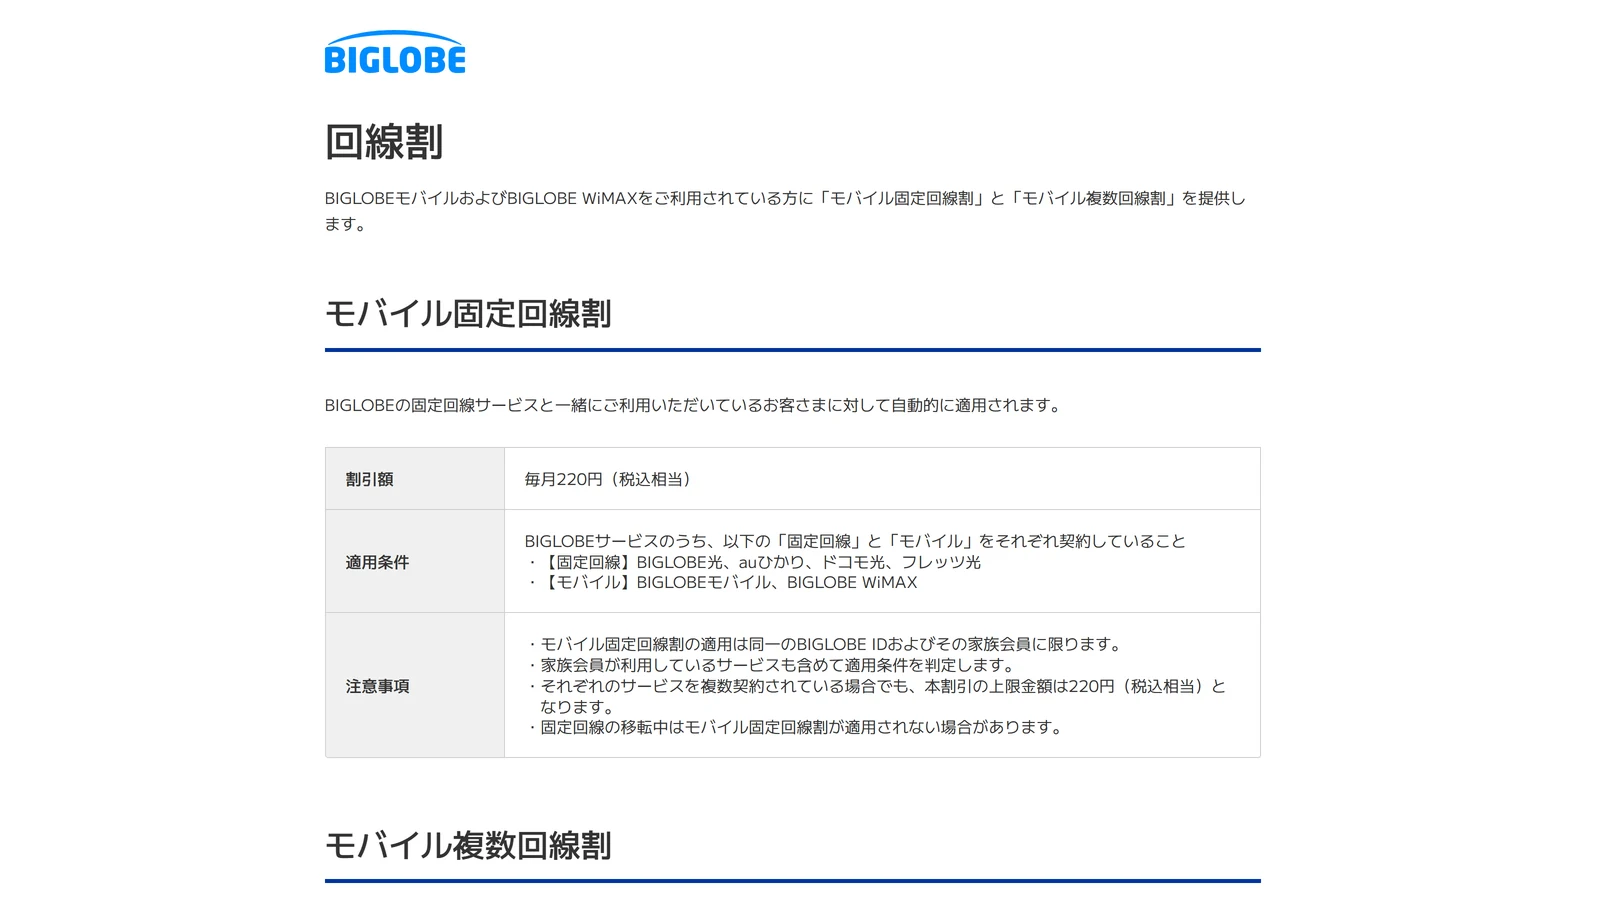
Task: Click the 【モバイル】BIGLOBEモバイル condition line
Action: coord(721,583)
